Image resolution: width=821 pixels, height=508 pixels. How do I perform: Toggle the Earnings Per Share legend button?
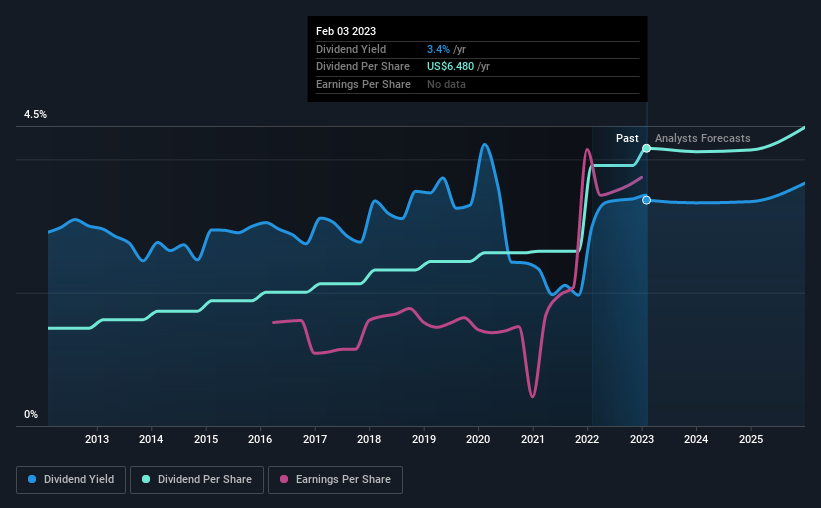pyautogui.click(x=335, y=480)
